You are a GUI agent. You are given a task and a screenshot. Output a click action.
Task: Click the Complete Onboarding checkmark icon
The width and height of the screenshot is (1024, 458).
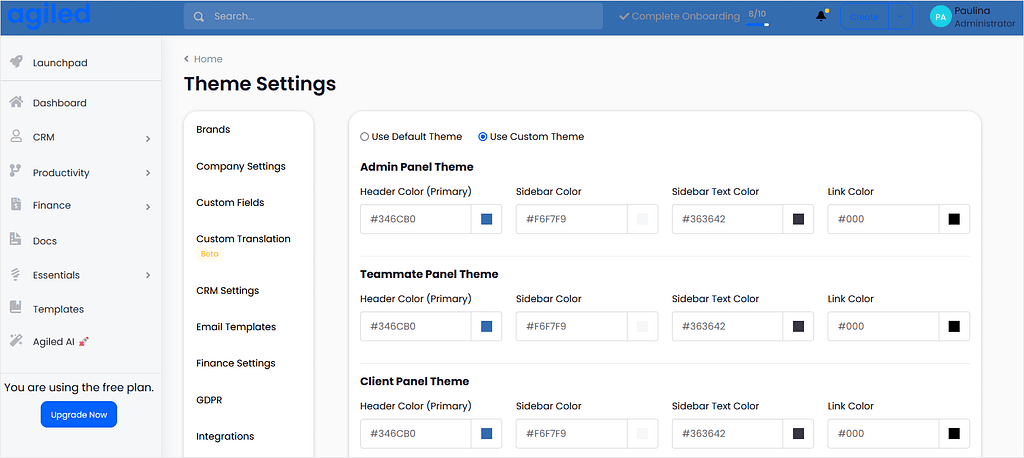click(x=624, y=16)
